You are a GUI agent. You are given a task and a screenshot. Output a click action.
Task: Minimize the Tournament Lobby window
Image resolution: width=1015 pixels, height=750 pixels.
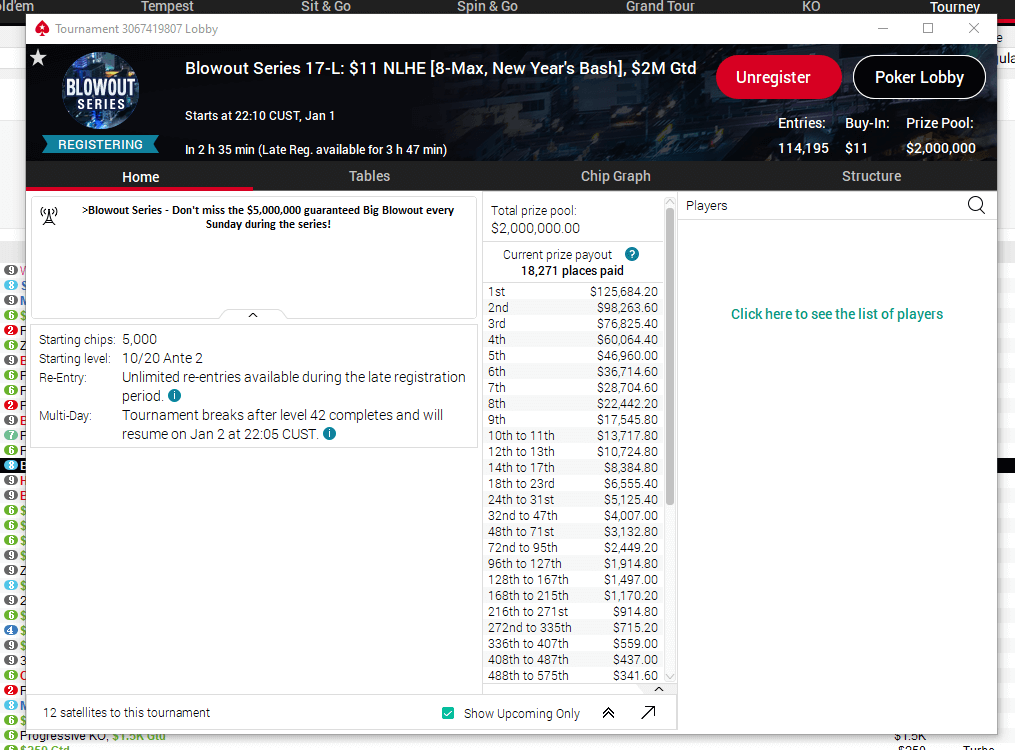[883, 28]
